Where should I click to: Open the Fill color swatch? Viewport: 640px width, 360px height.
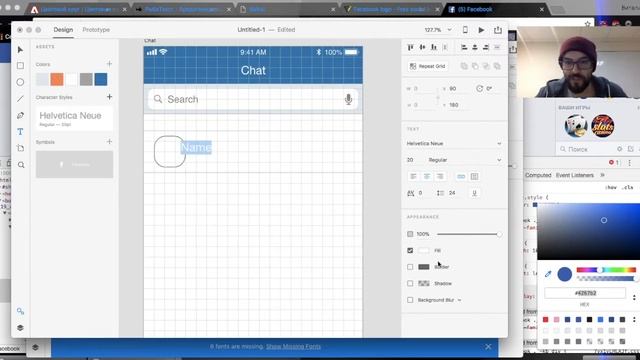424,251
